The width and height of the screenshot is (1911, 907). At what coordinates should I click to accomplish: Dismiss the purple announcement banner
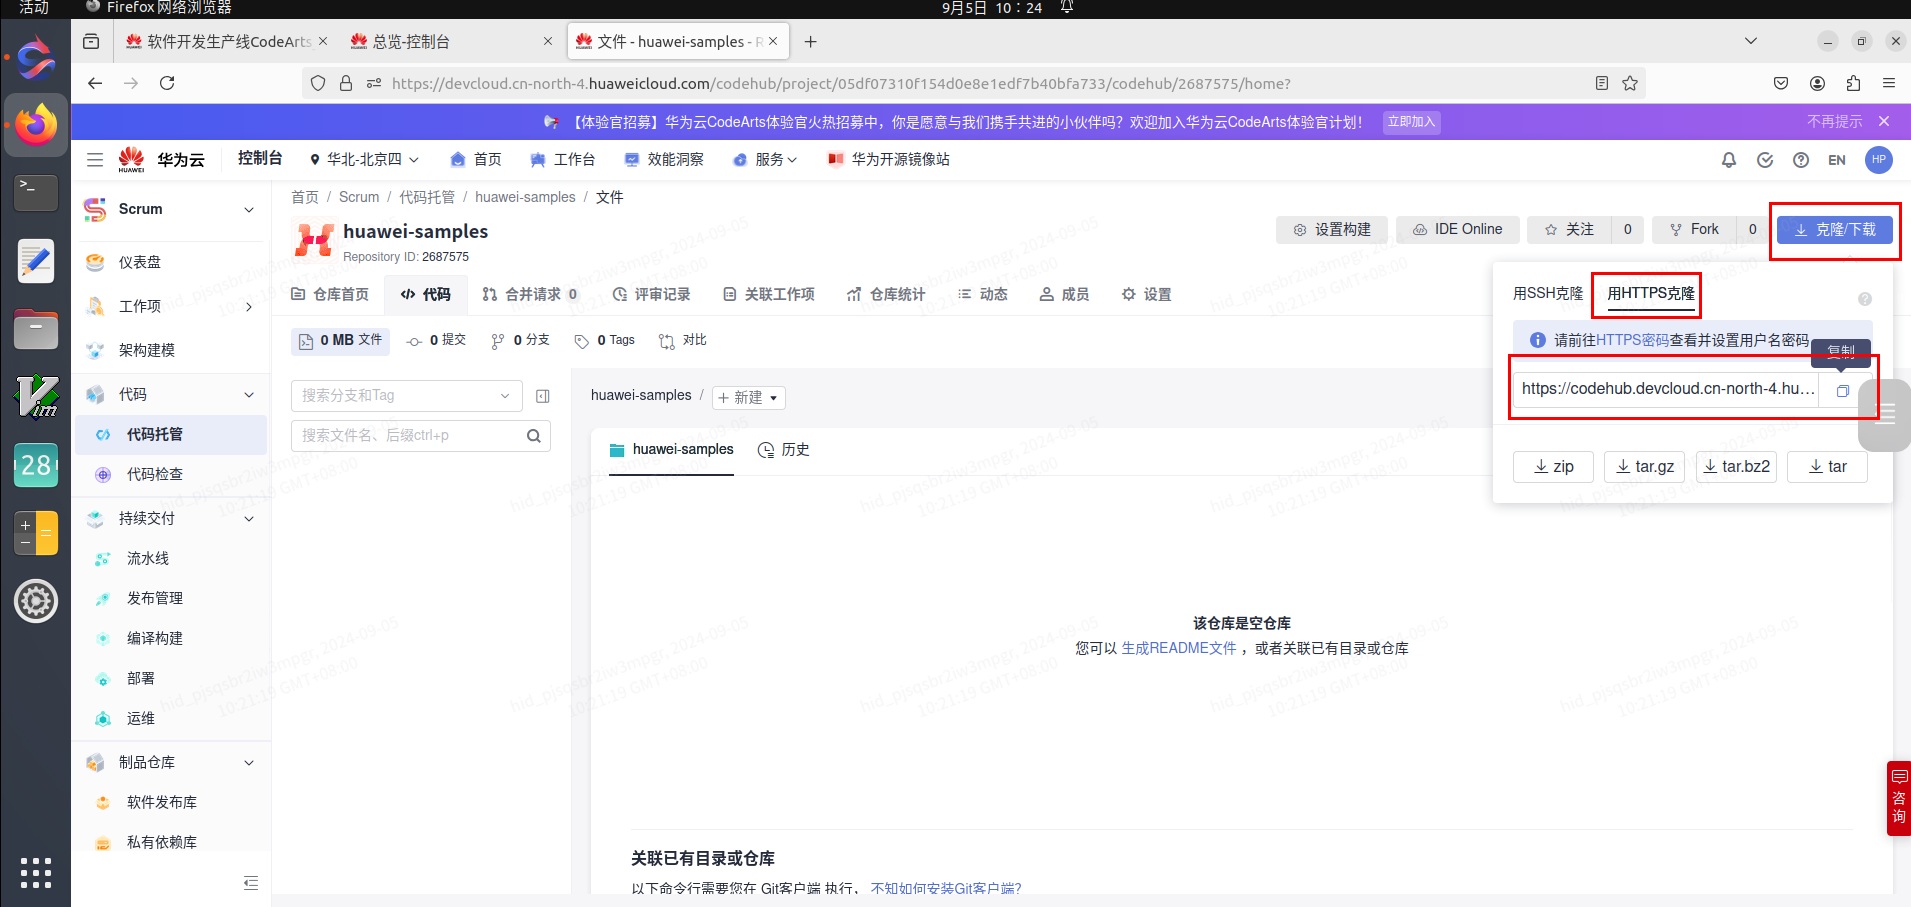1884,121
